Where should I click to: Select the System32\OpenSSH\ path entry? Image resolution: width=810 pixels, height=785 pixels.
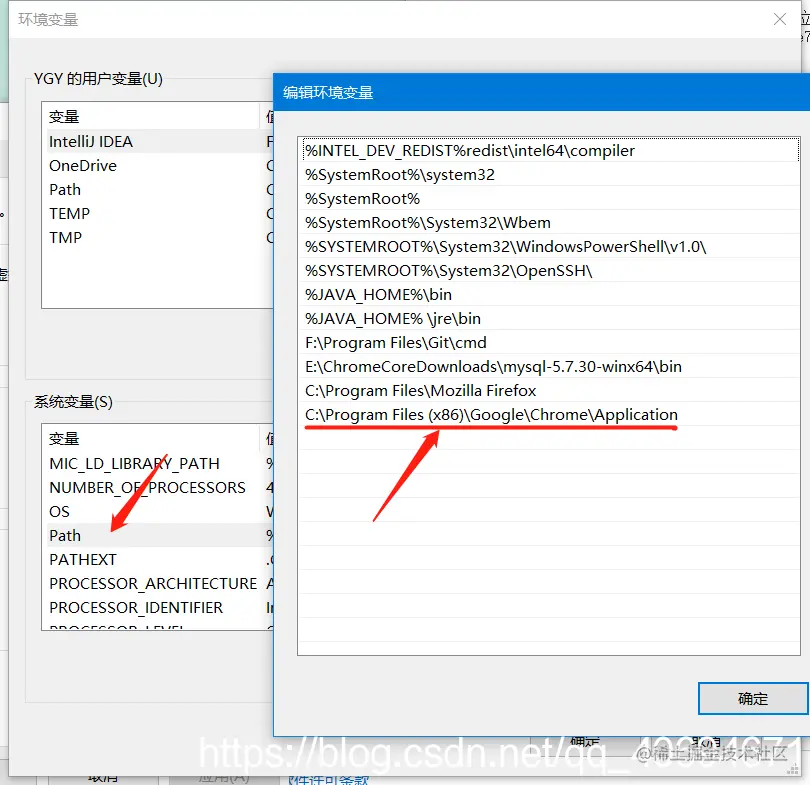point(549,271)
